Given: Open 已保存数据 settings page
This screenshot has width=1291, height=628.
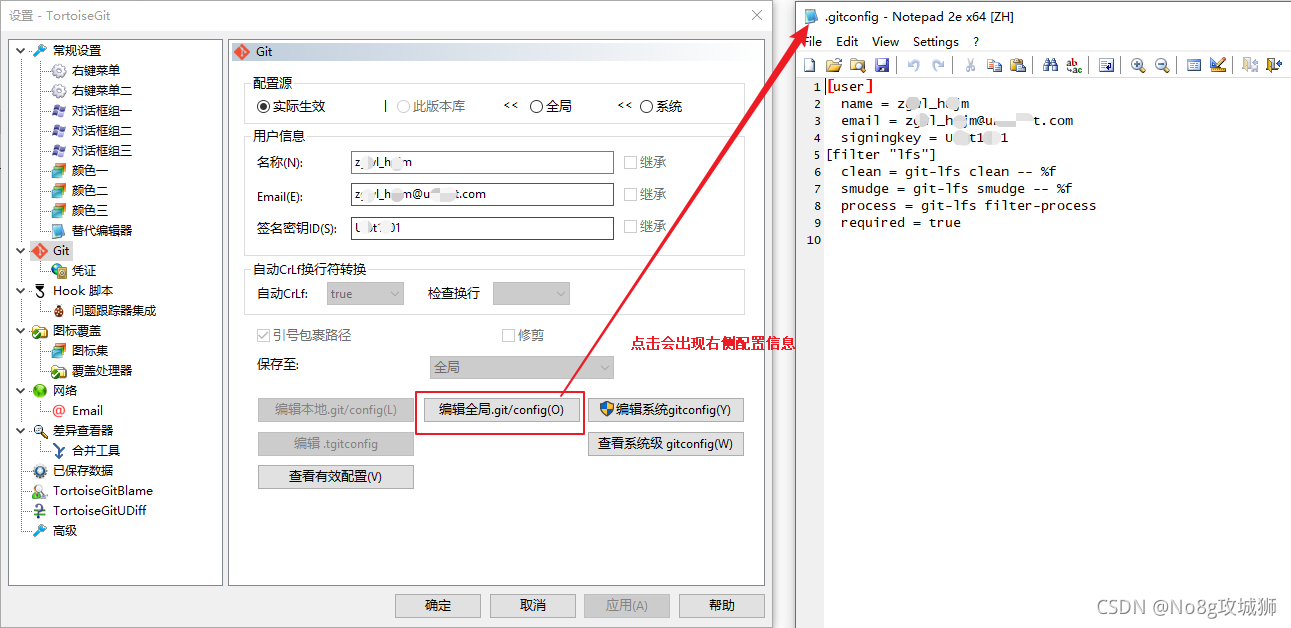Looking at the screenshot, I should coord(83,470).
